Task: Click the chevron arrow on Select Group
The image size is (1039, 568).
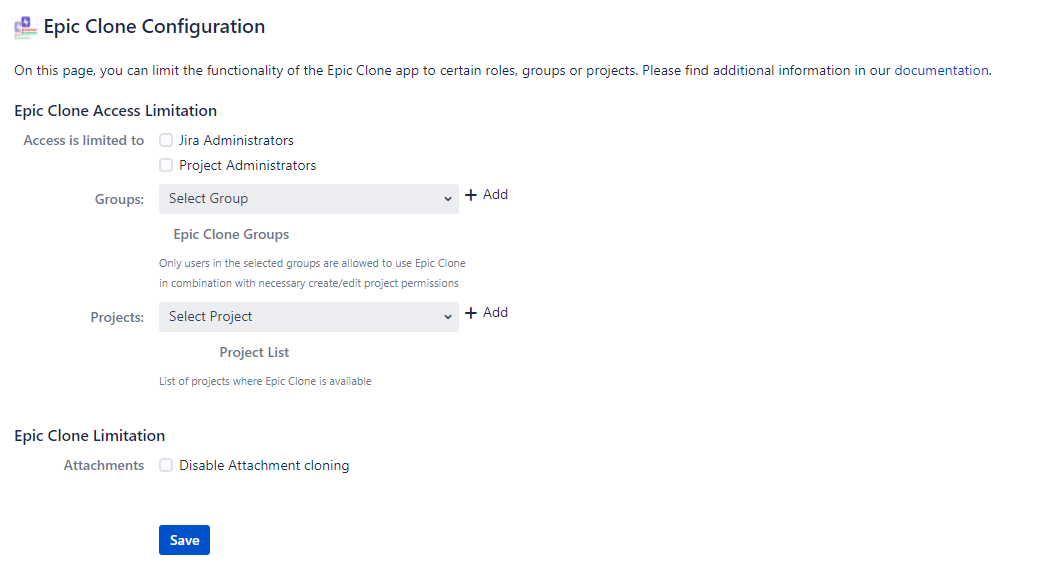Action: pos(448,199)
